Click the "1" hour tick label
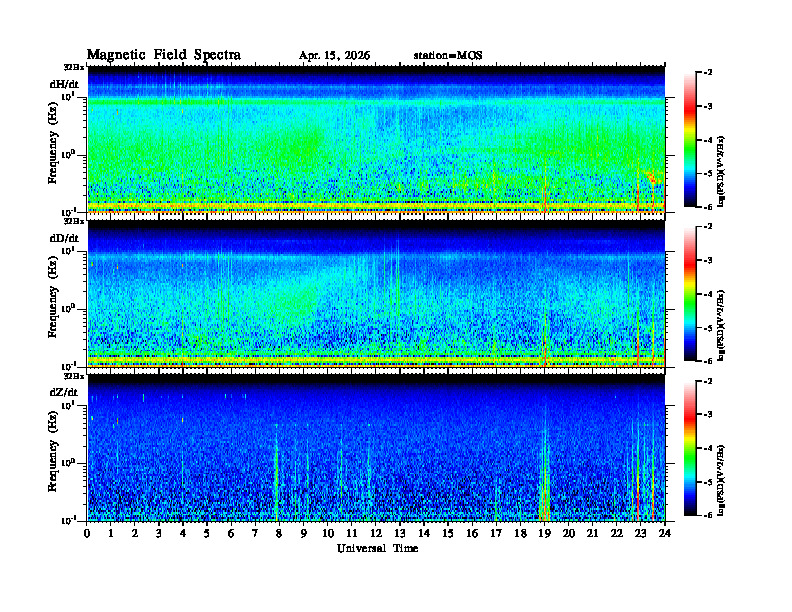The width and height of the screenshot is (792, 612). tap(111, 533)
